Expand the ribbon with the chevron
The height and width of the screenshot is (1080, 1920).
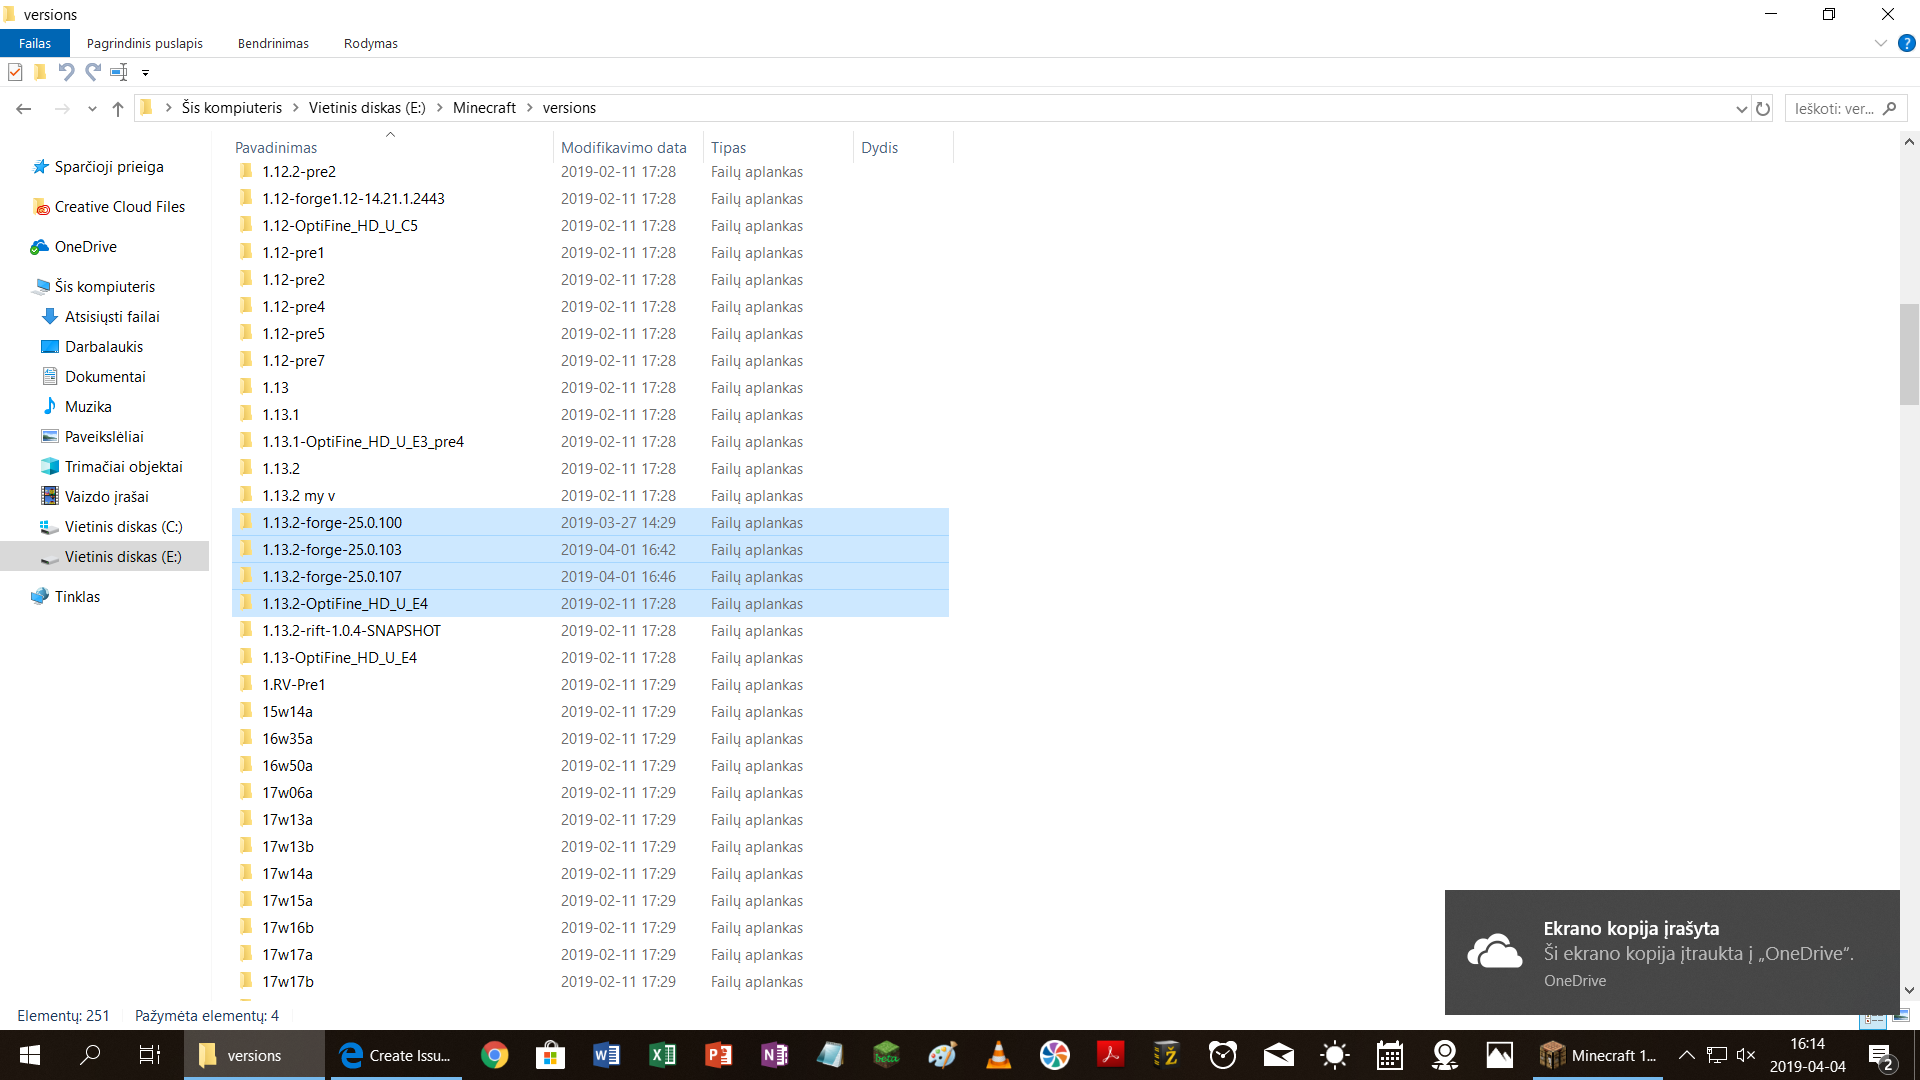pos(1880,43)
